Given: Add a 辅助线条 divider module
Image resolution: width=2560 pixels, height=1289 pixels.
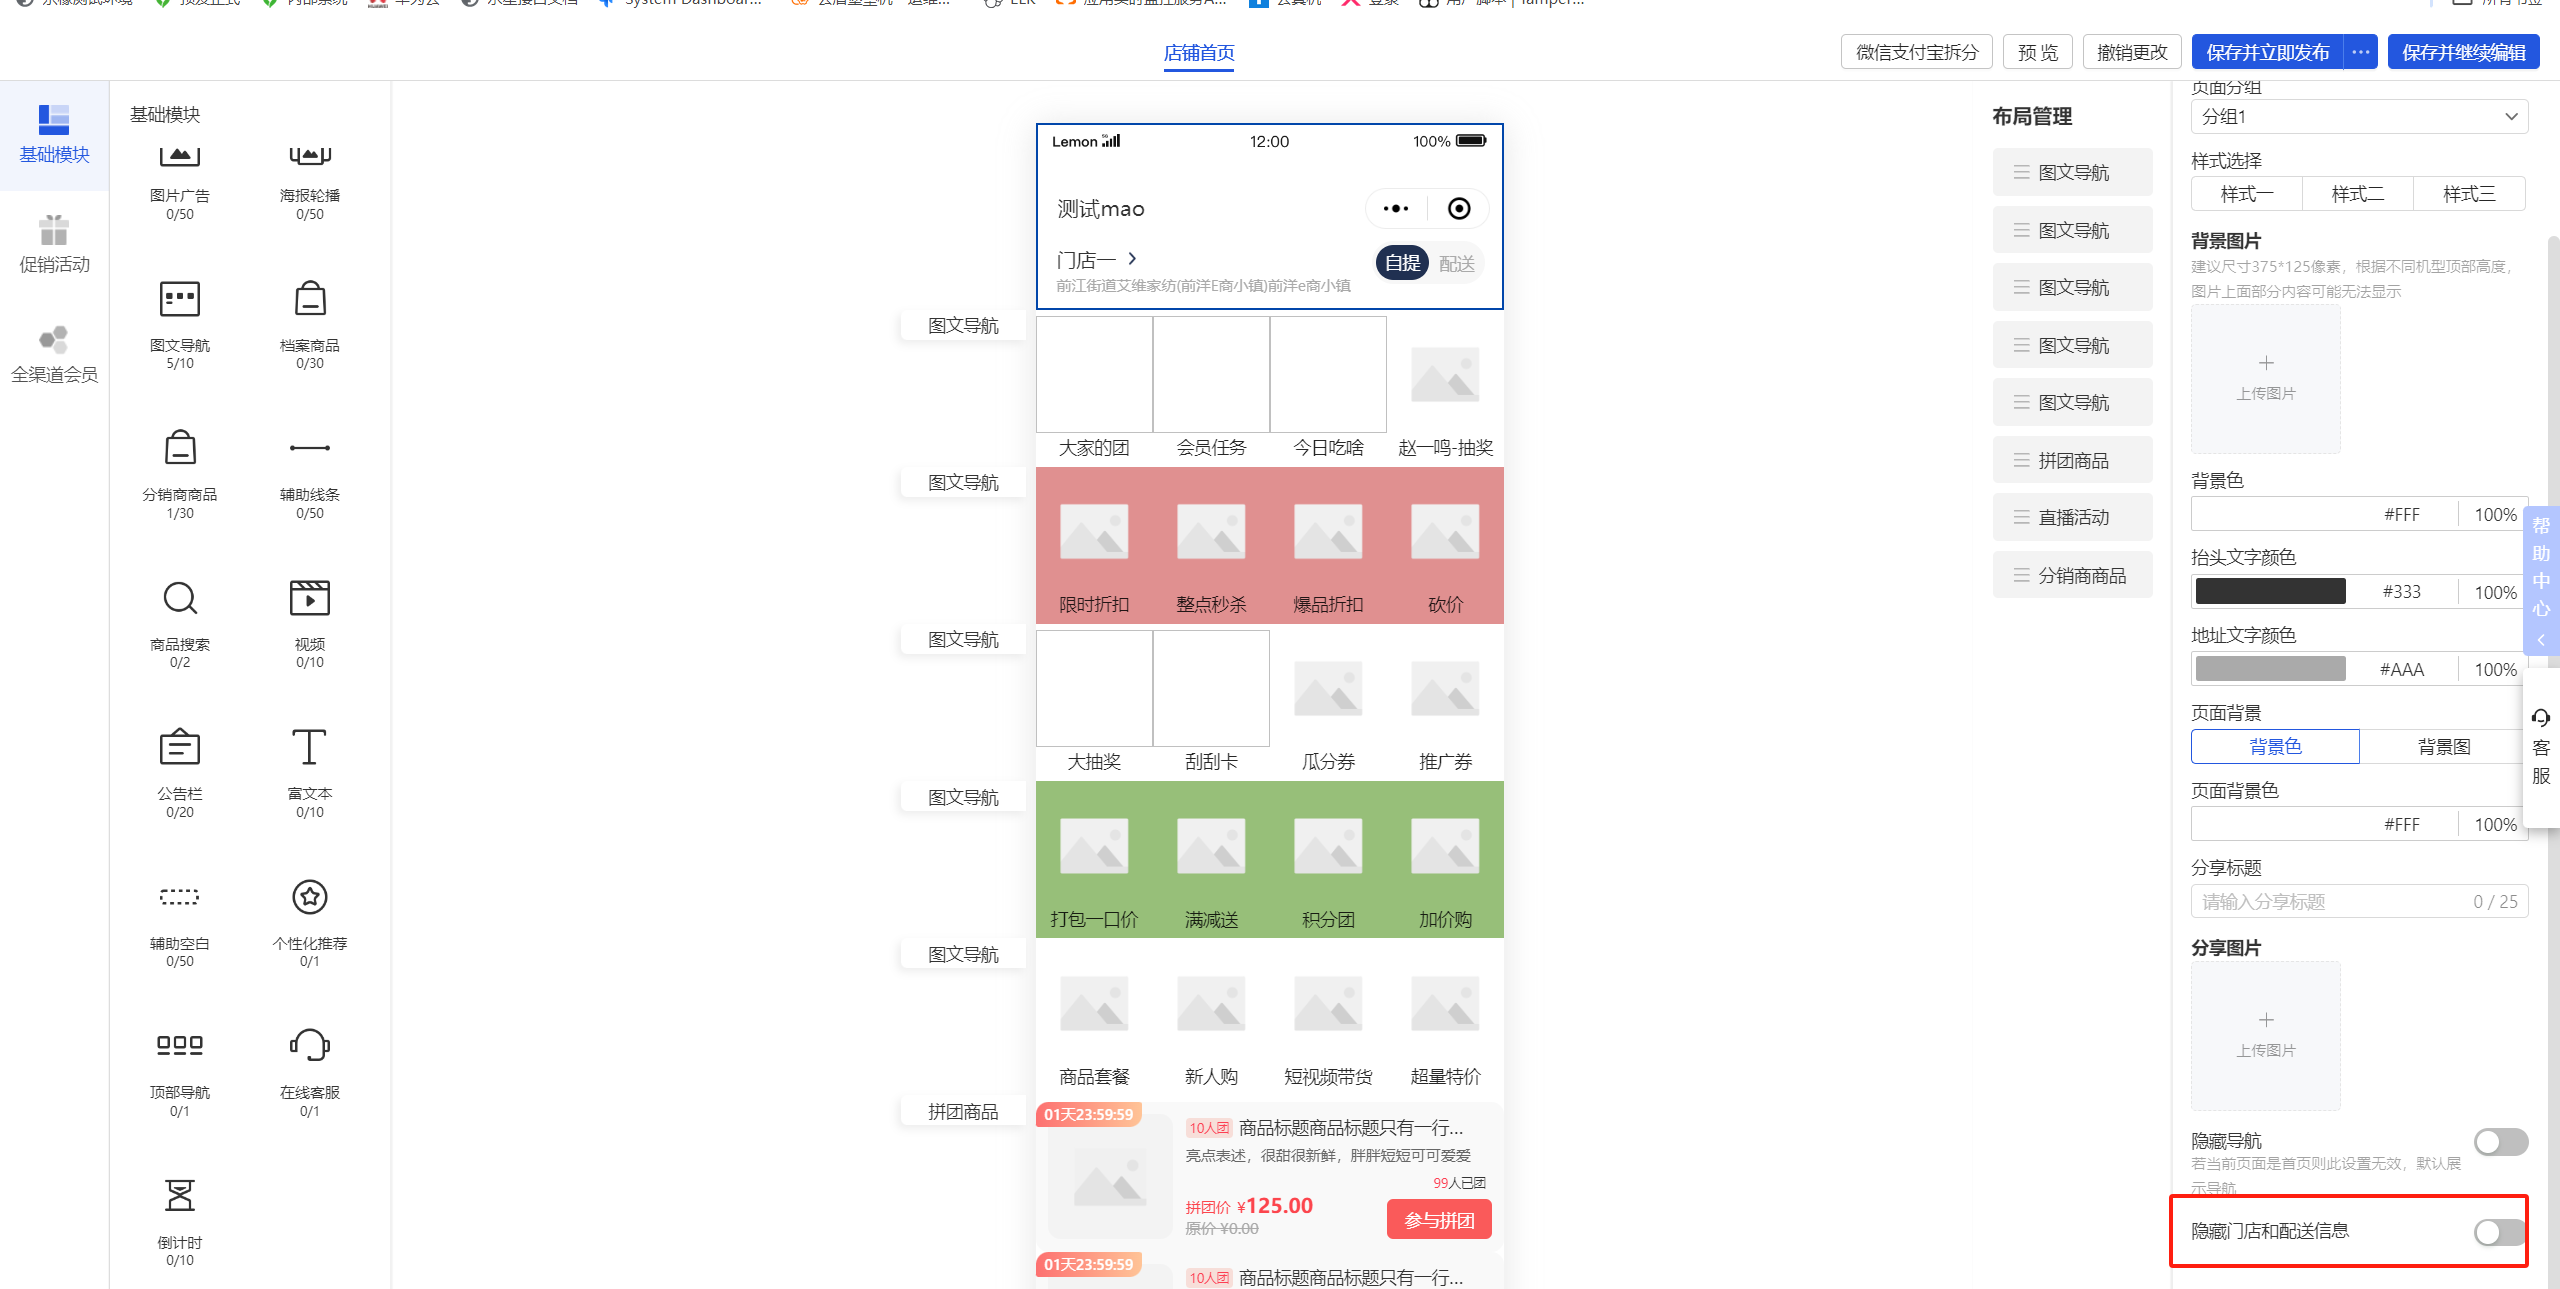Looking at the screenshot, I should [x=310, y=472].
